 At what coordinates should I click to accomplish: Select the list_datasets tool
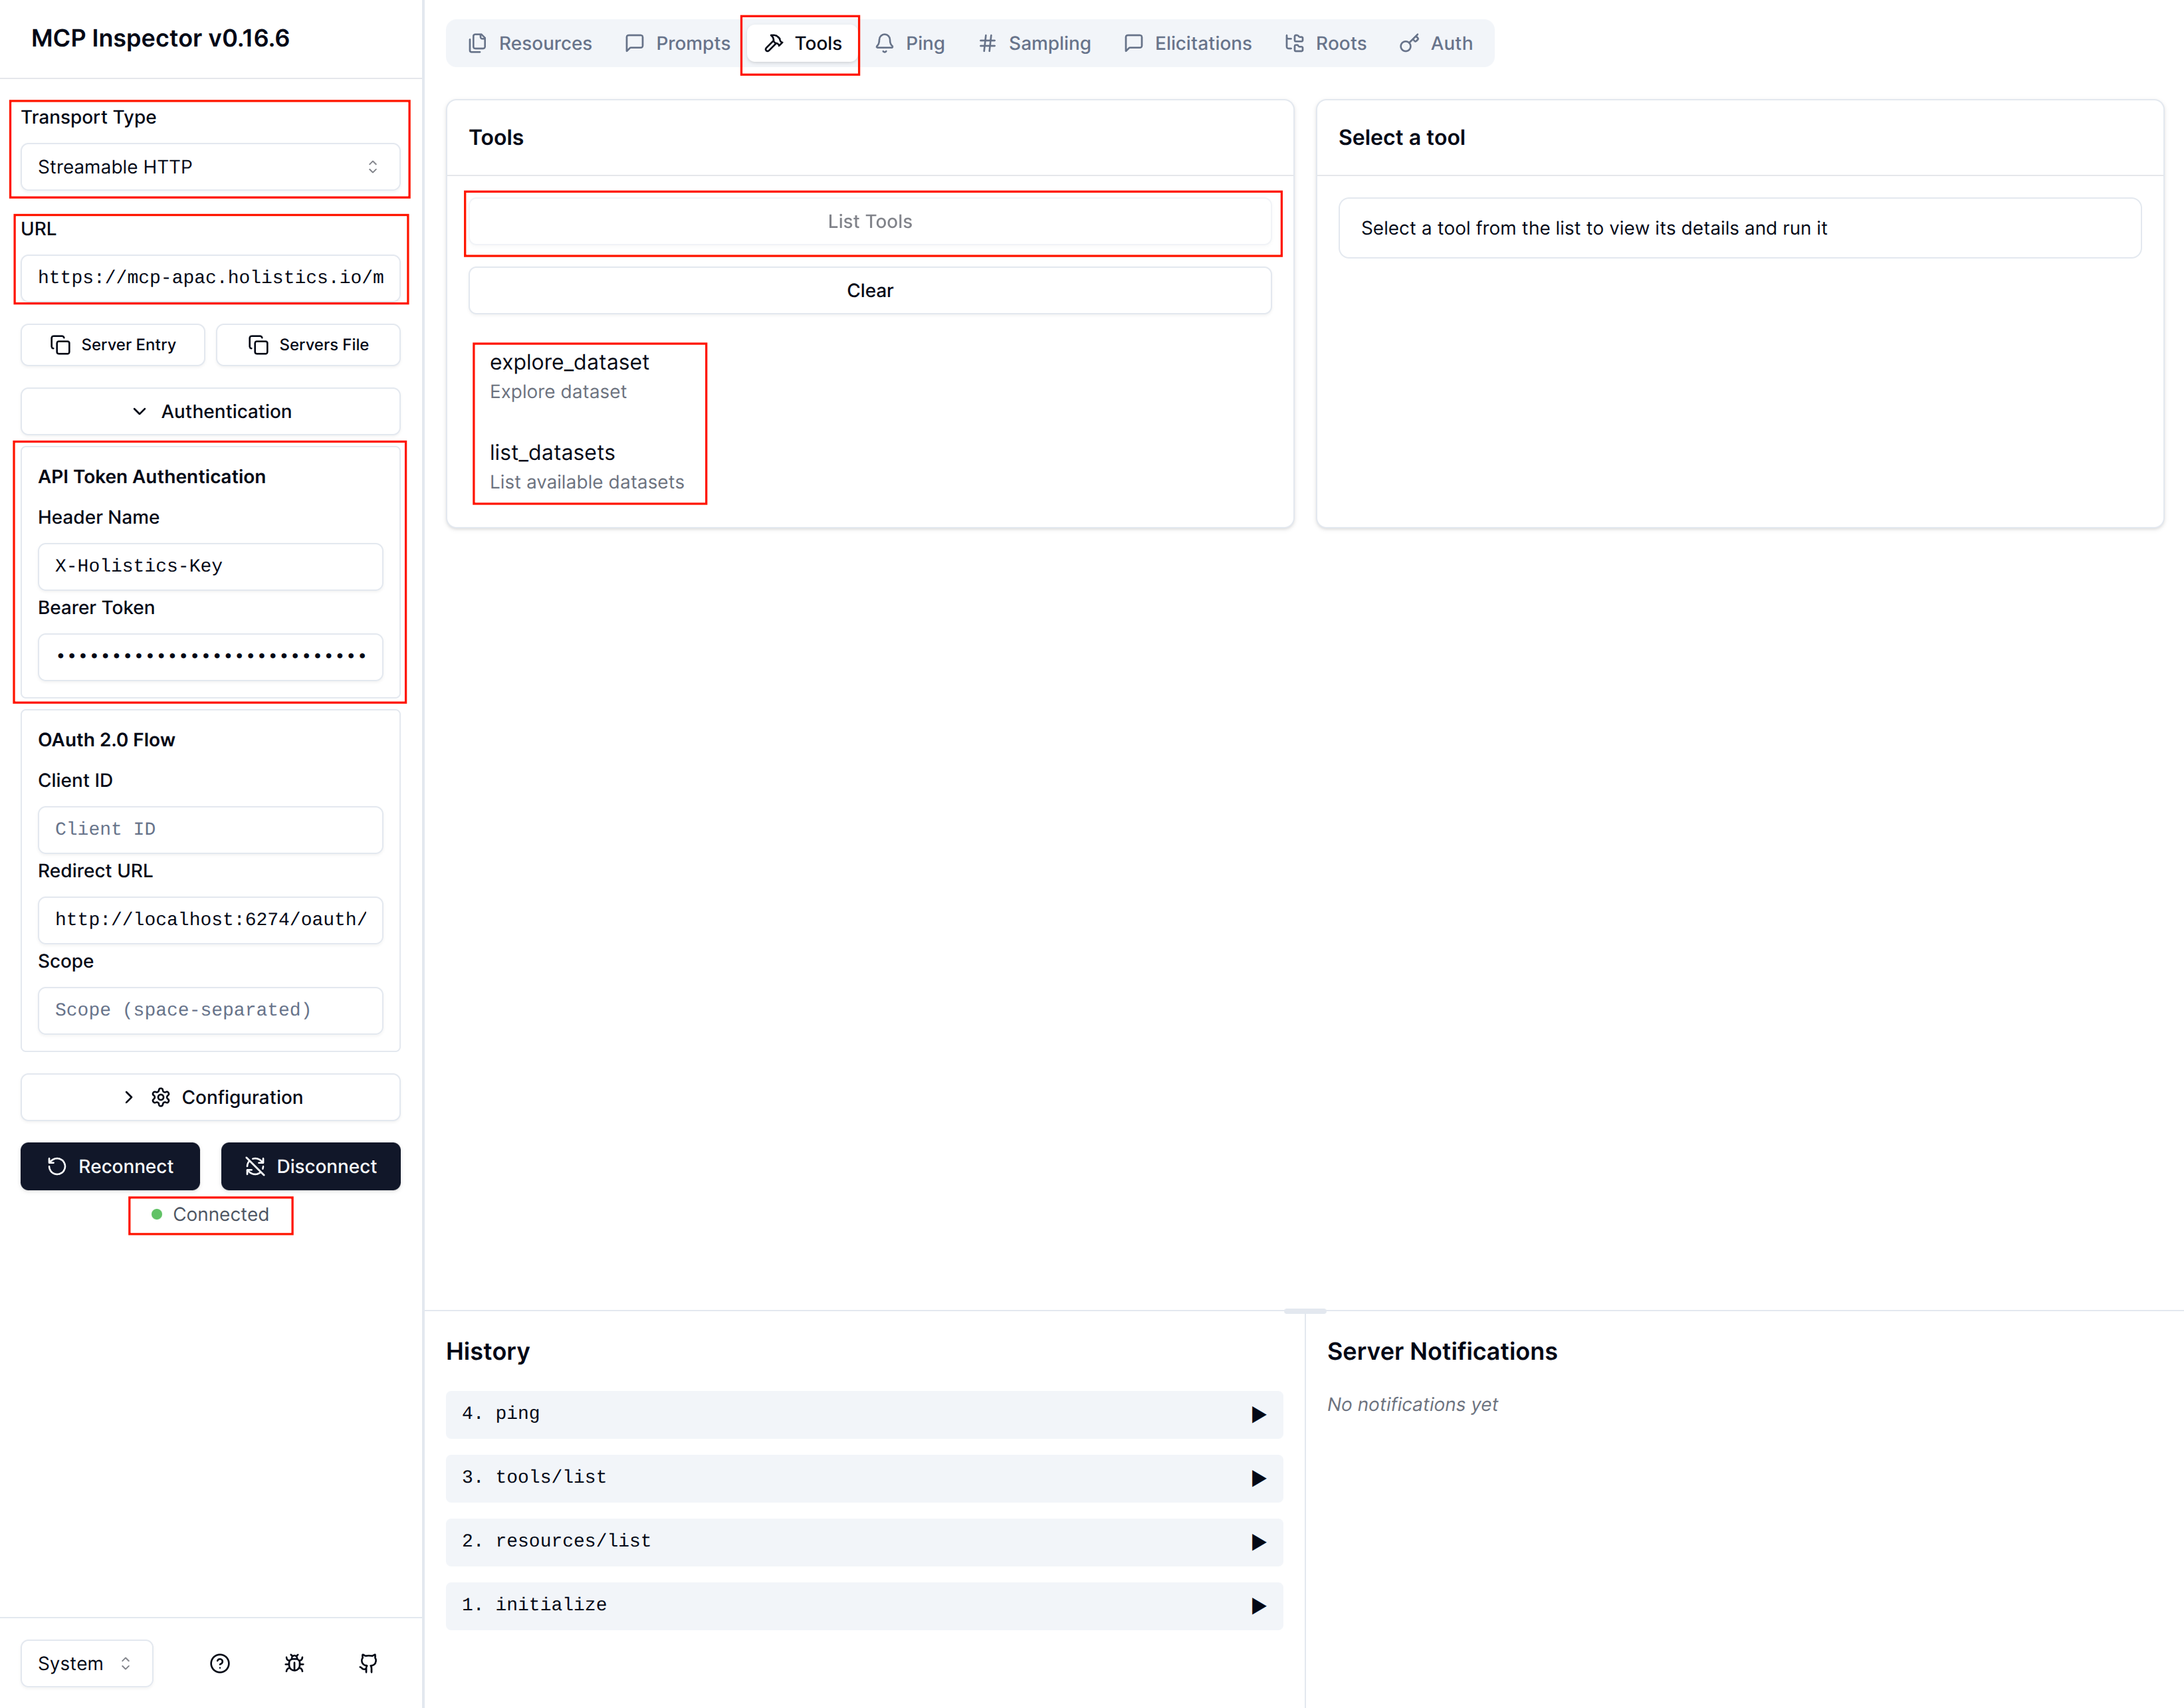[x=870, y=467]
